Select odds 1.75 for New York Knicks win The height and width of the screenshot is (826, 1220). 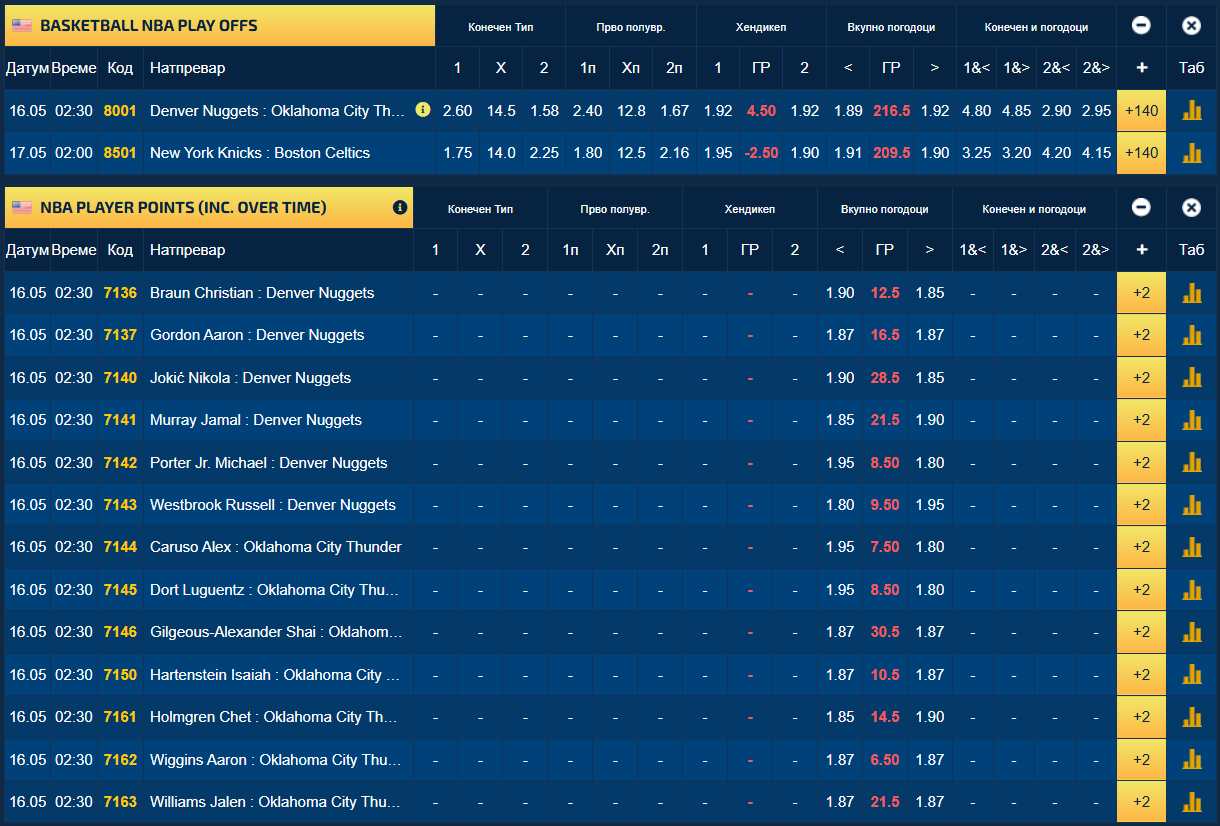coord(457,153)
